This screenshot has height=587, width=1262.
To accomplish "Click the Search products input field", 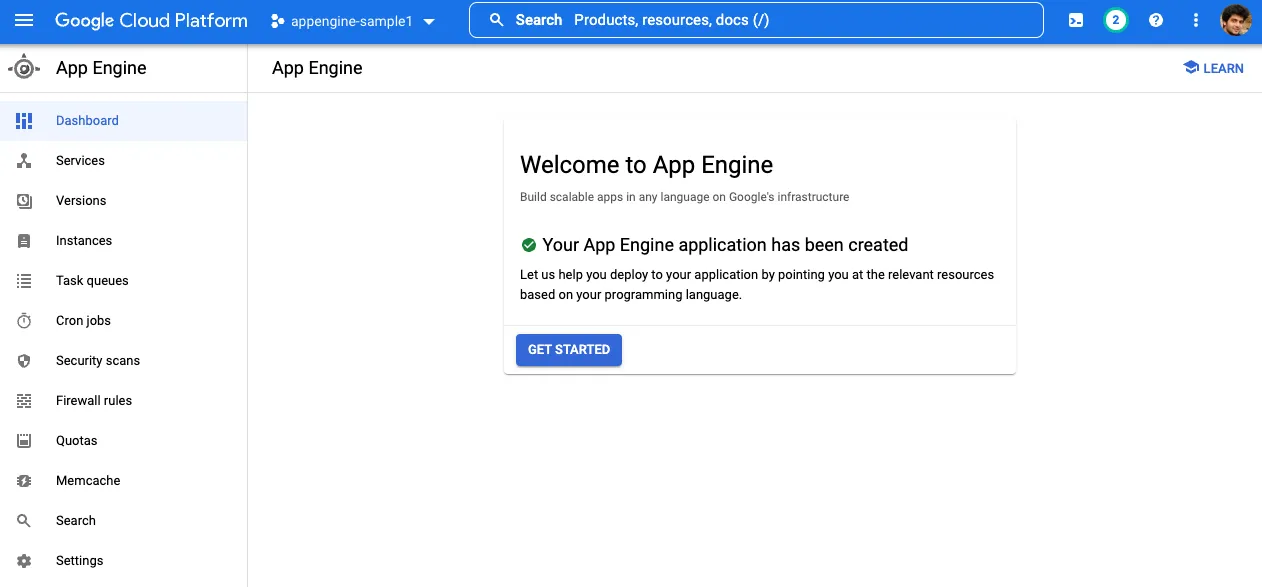I will 756,19.
